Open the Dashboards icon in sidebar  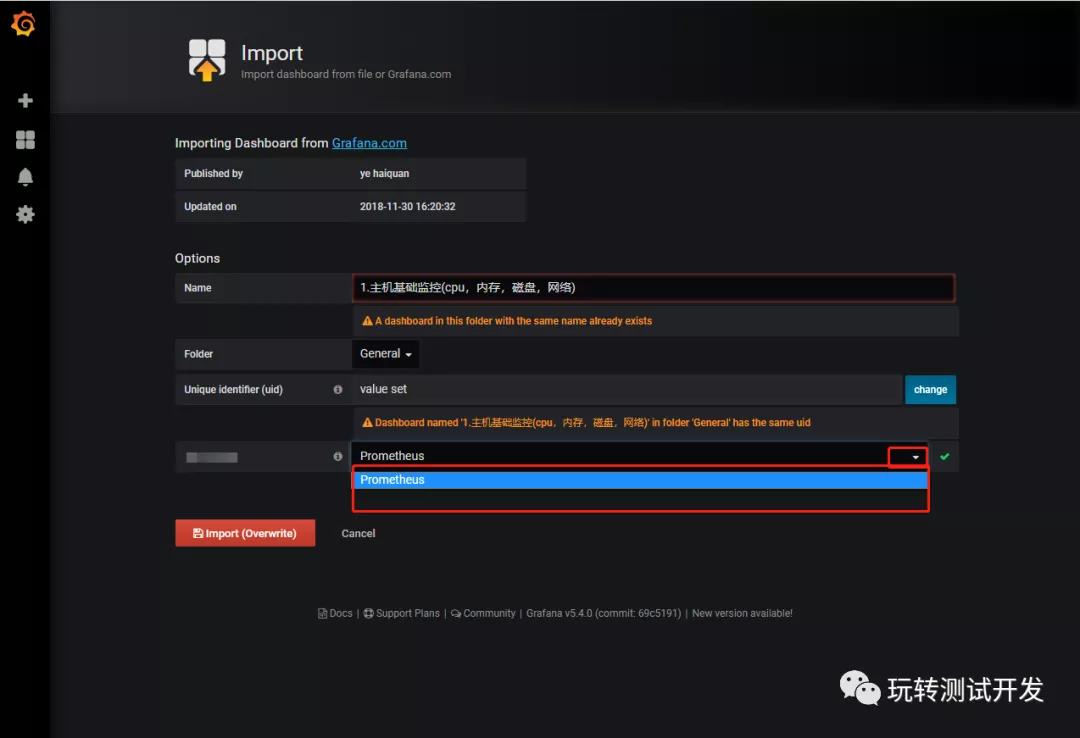coord(24,140)
